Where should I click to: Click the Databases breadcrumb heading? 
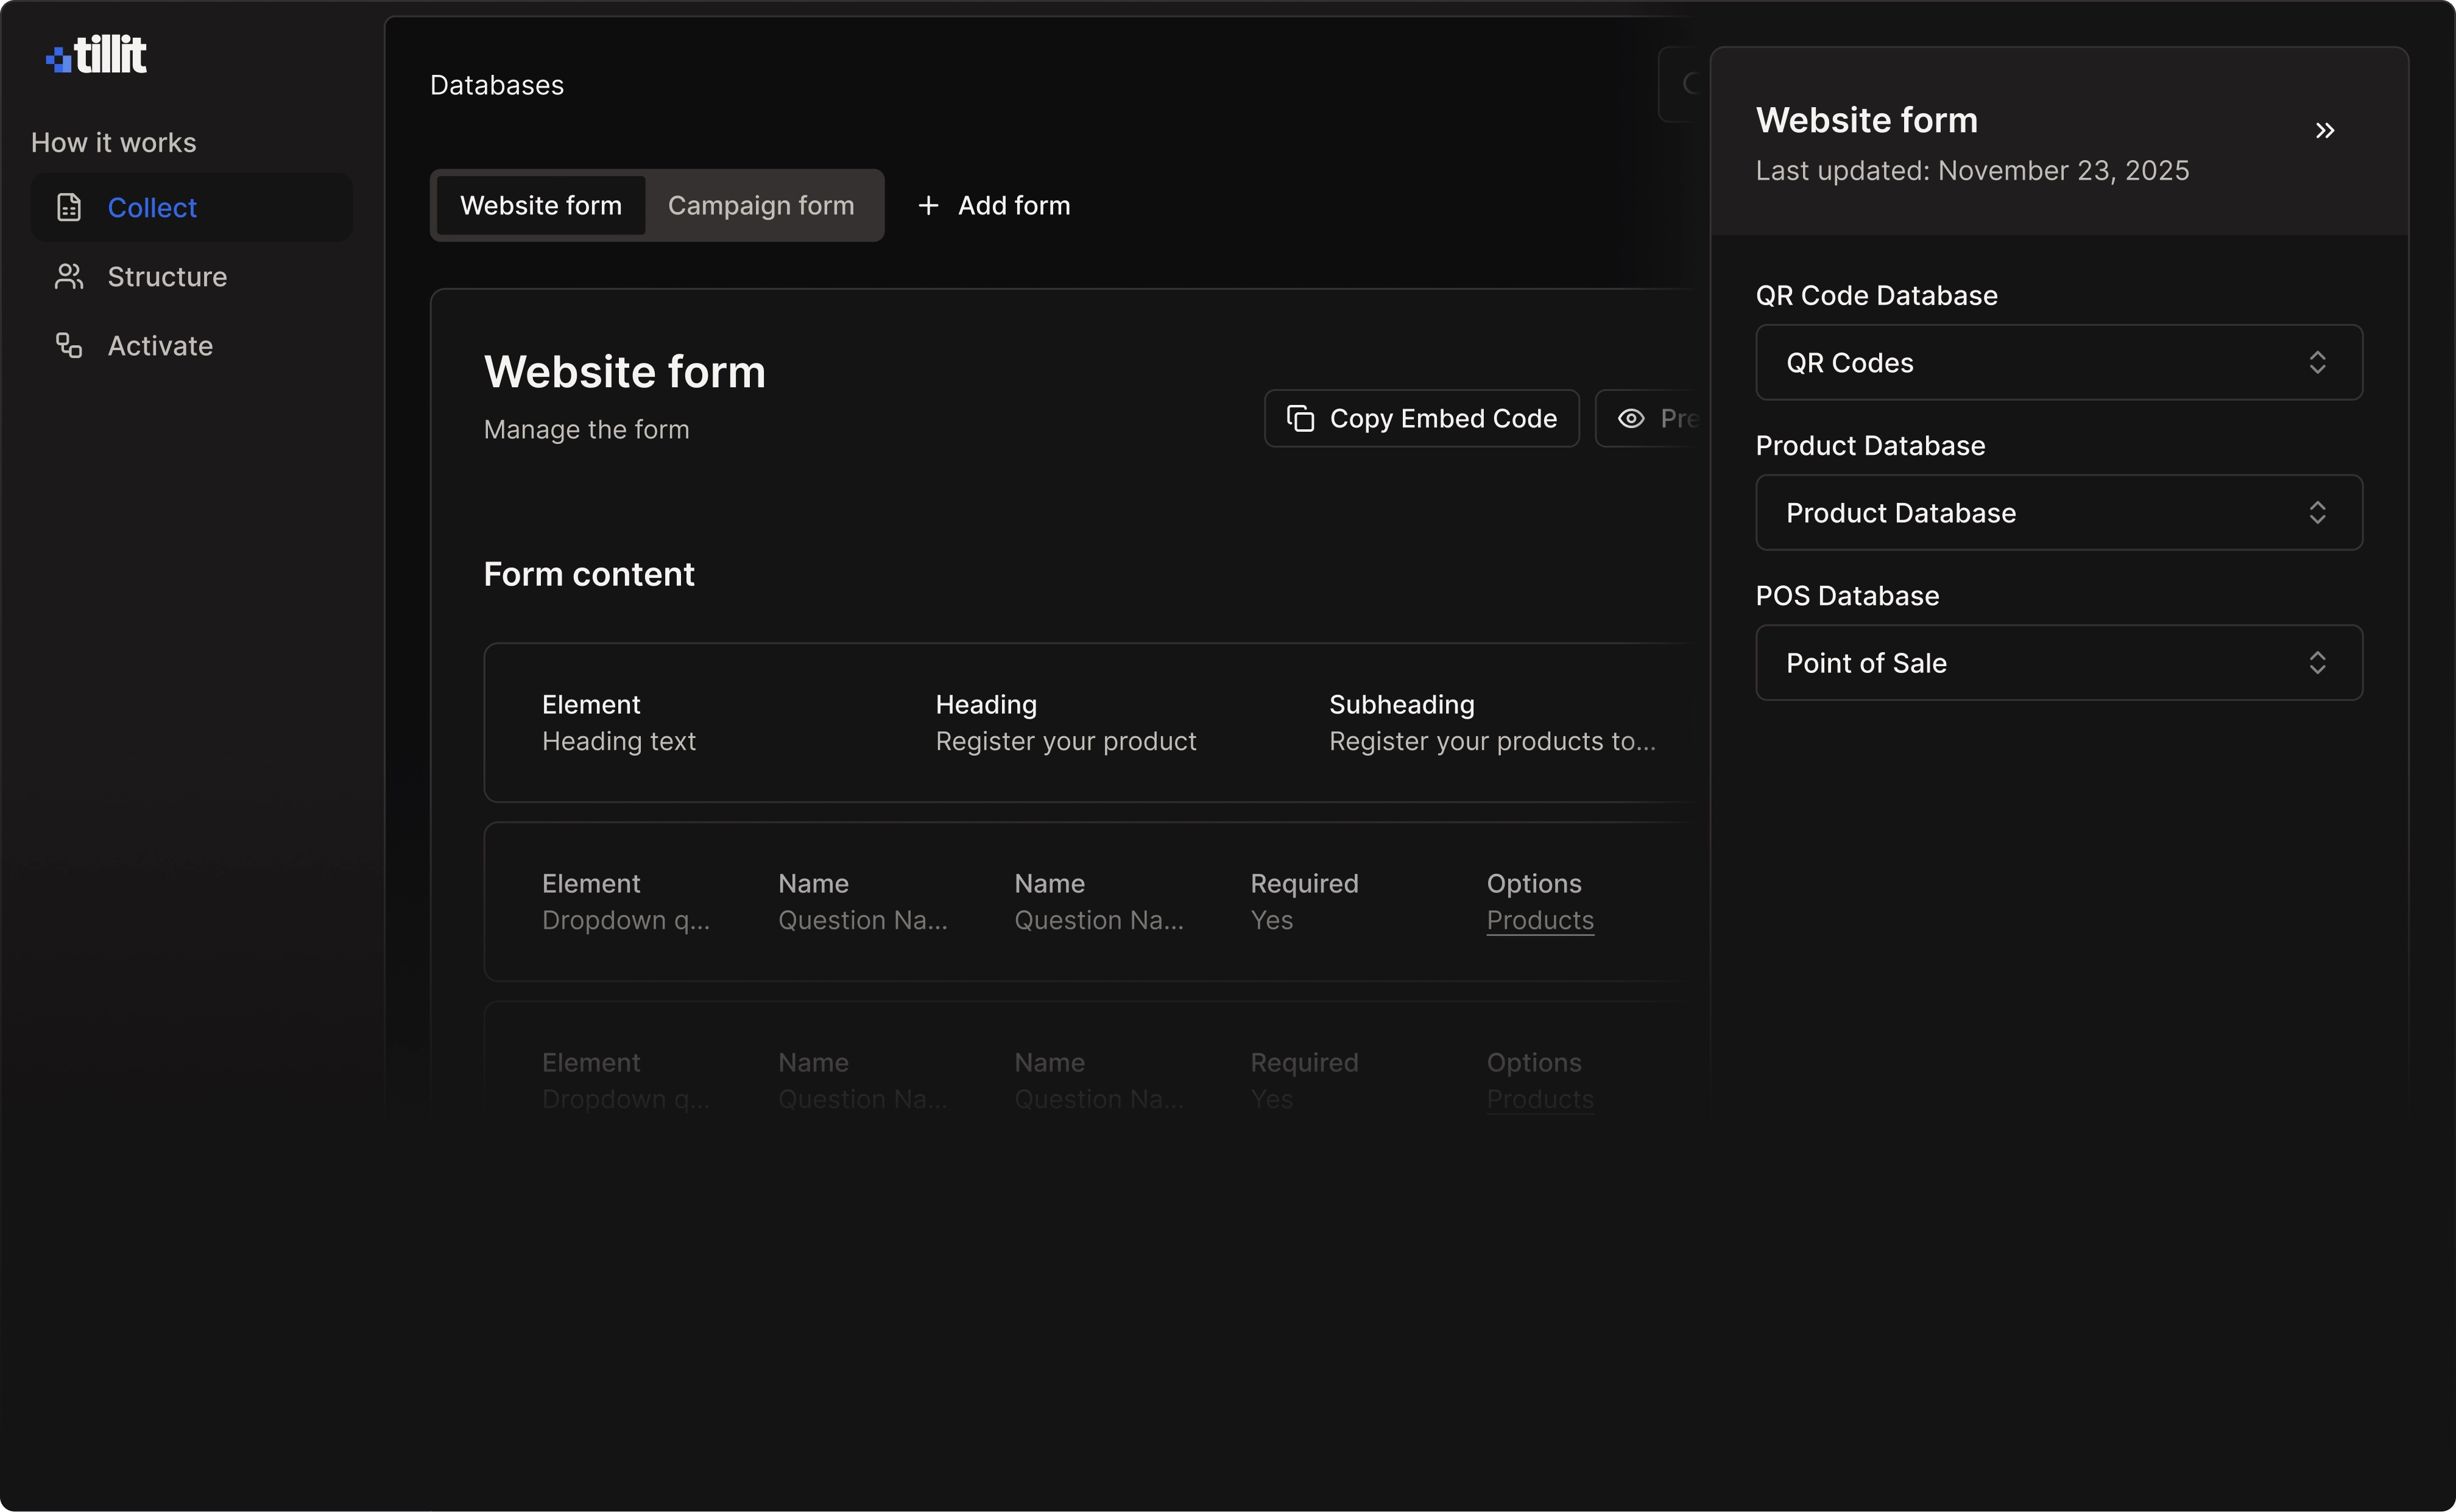[496, 85]
